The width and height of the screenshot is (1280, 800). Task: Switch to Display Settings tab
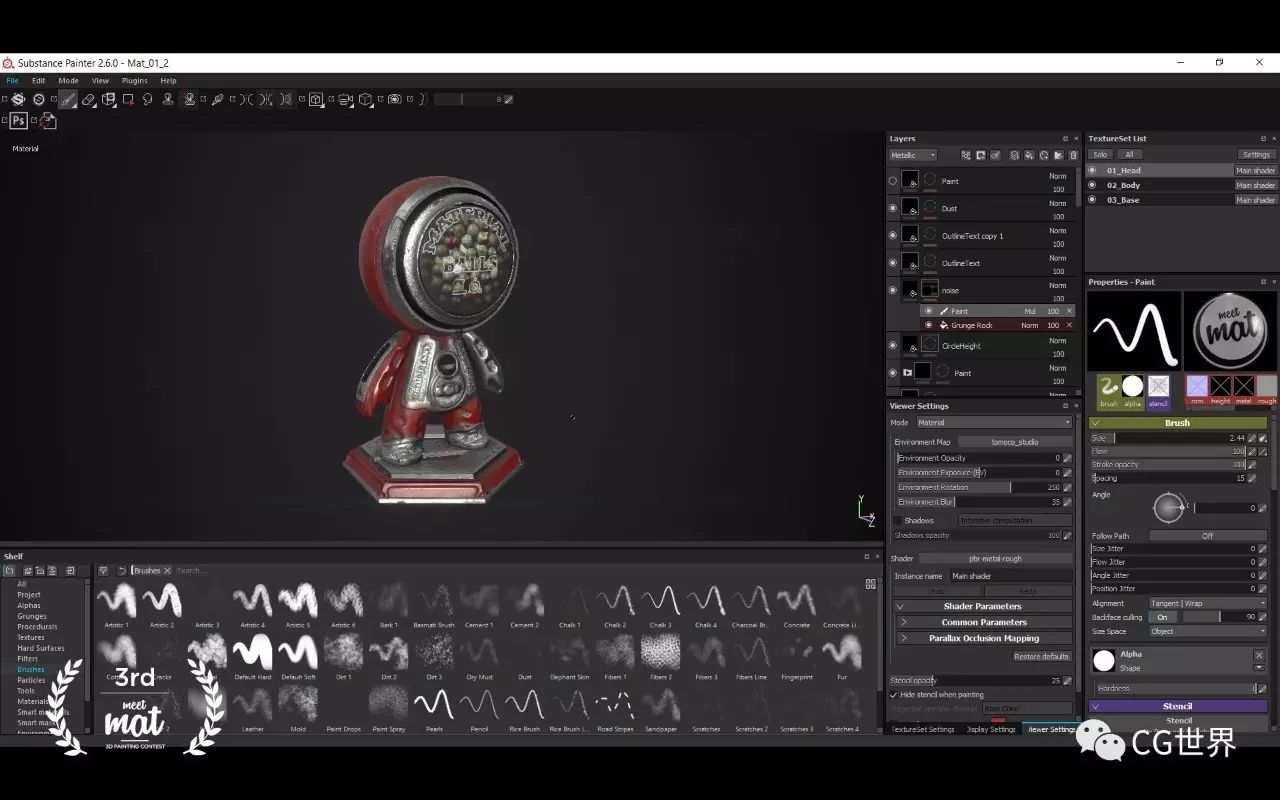coord(991,729)
